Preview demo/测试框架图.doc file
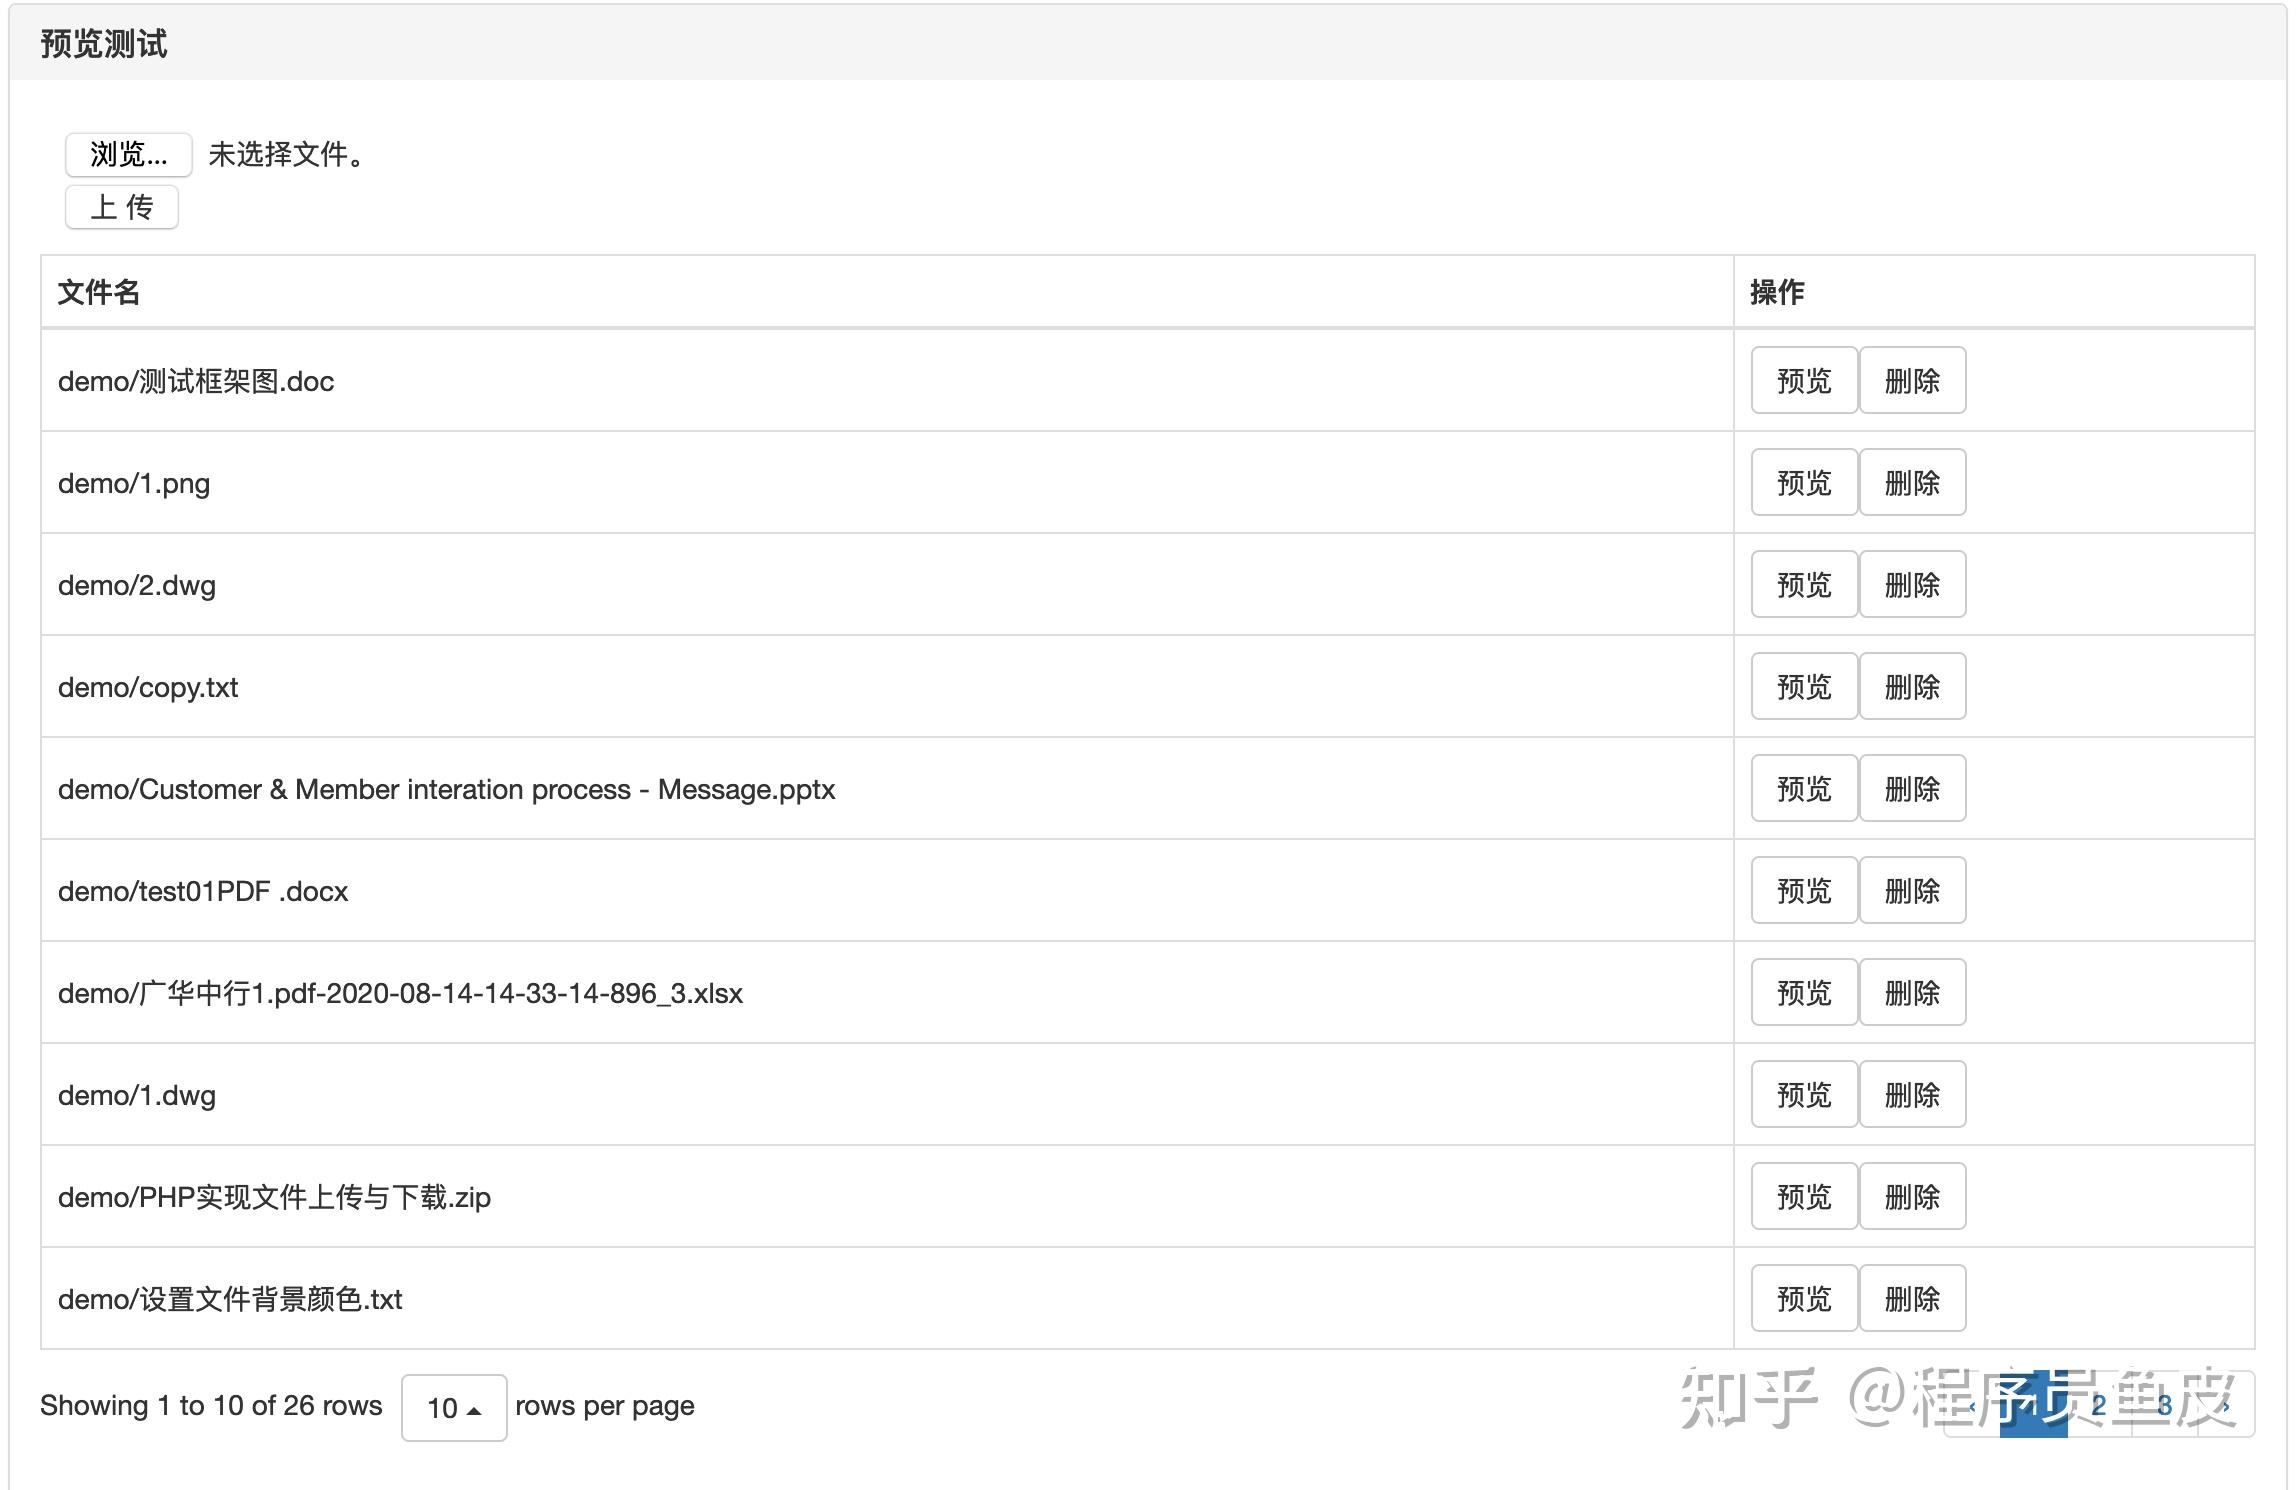This screenshot has width=2296, height=1490. 1803,381
